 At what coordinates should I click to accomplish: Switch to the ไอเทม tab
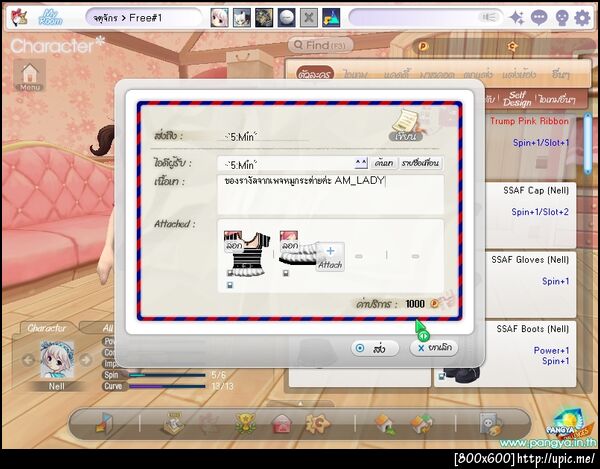click(x=355, y=74)
